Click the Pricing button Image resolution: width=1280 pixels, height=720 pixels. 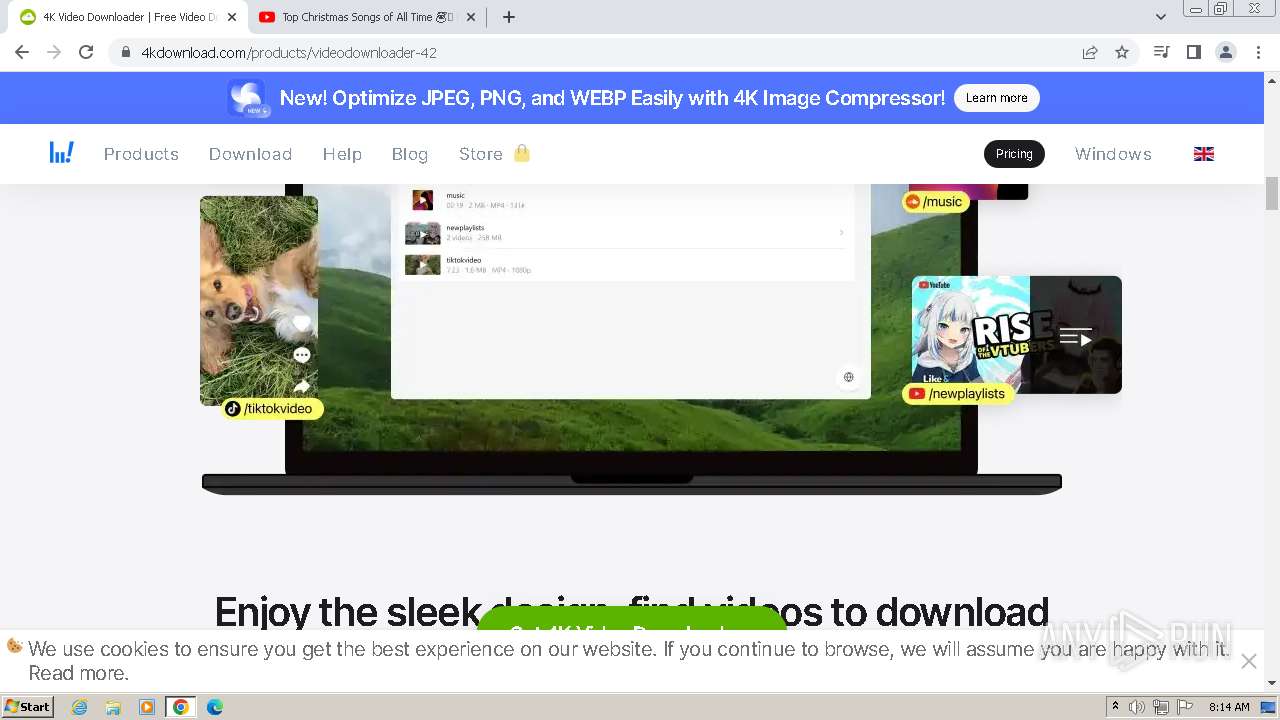[x=1014, y=154]
